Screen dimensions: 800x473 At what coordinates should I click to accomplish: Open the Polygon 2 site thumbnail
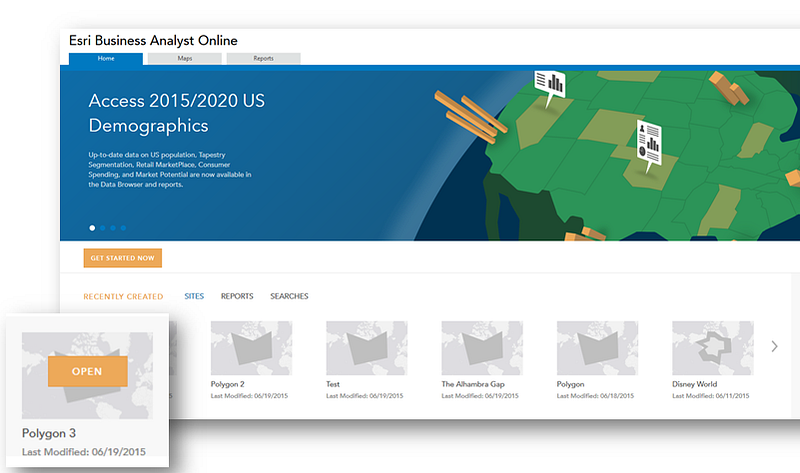pyautogui.click(x=252, y=348)
